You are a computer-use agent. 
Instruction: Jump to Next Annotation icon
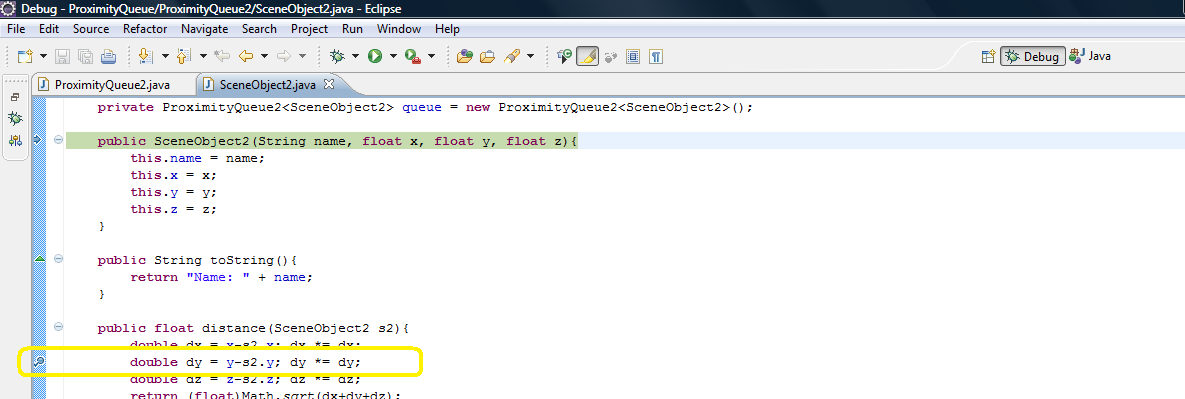tap(145, 56)
